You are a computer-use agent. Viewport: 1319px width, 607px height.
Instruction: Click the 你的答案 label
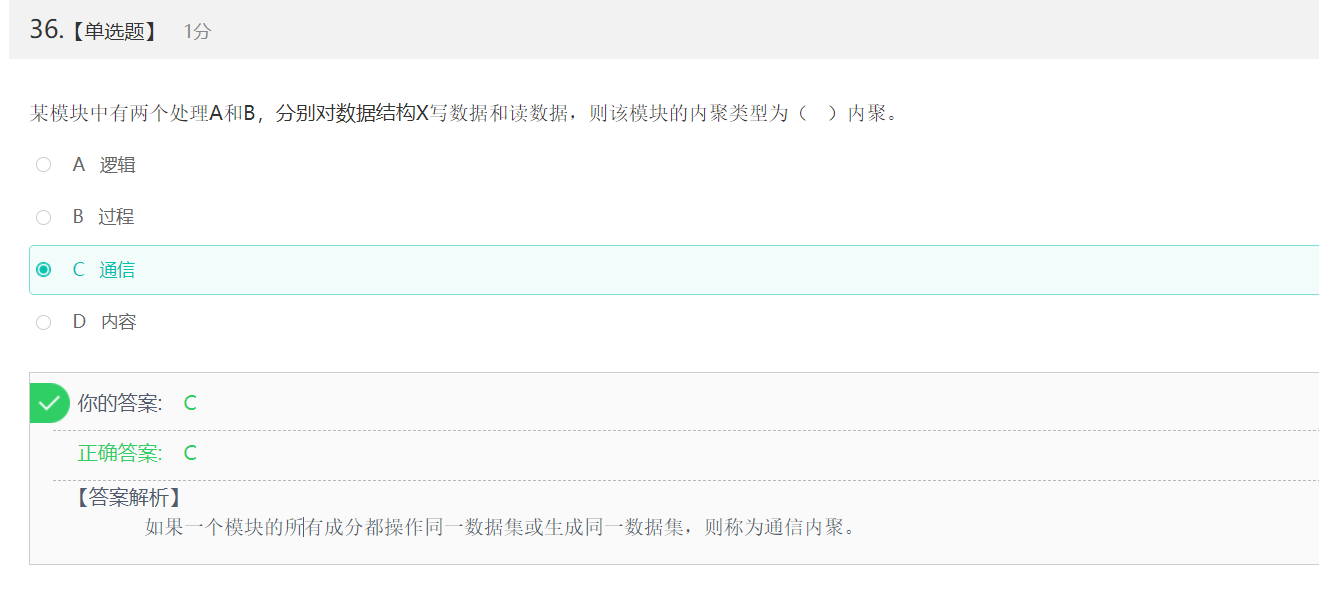pyautogui.click(x=120, y=403)
